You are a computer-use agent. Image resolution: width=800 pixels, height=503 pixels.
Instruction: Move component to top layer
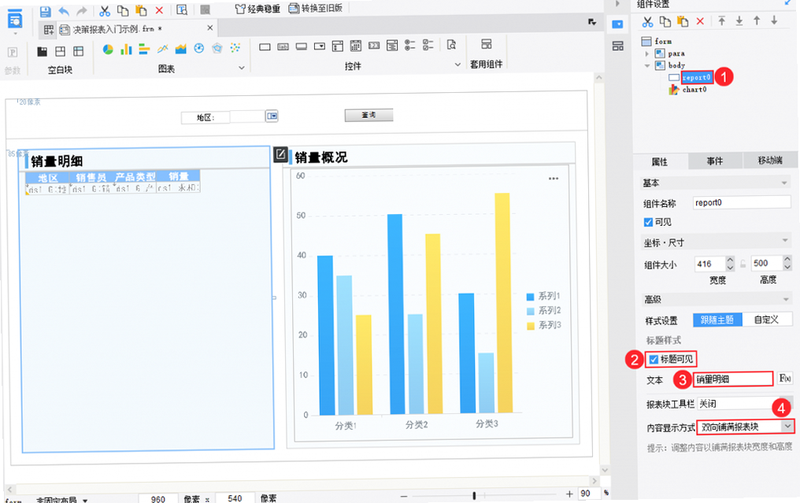[722, 21]
